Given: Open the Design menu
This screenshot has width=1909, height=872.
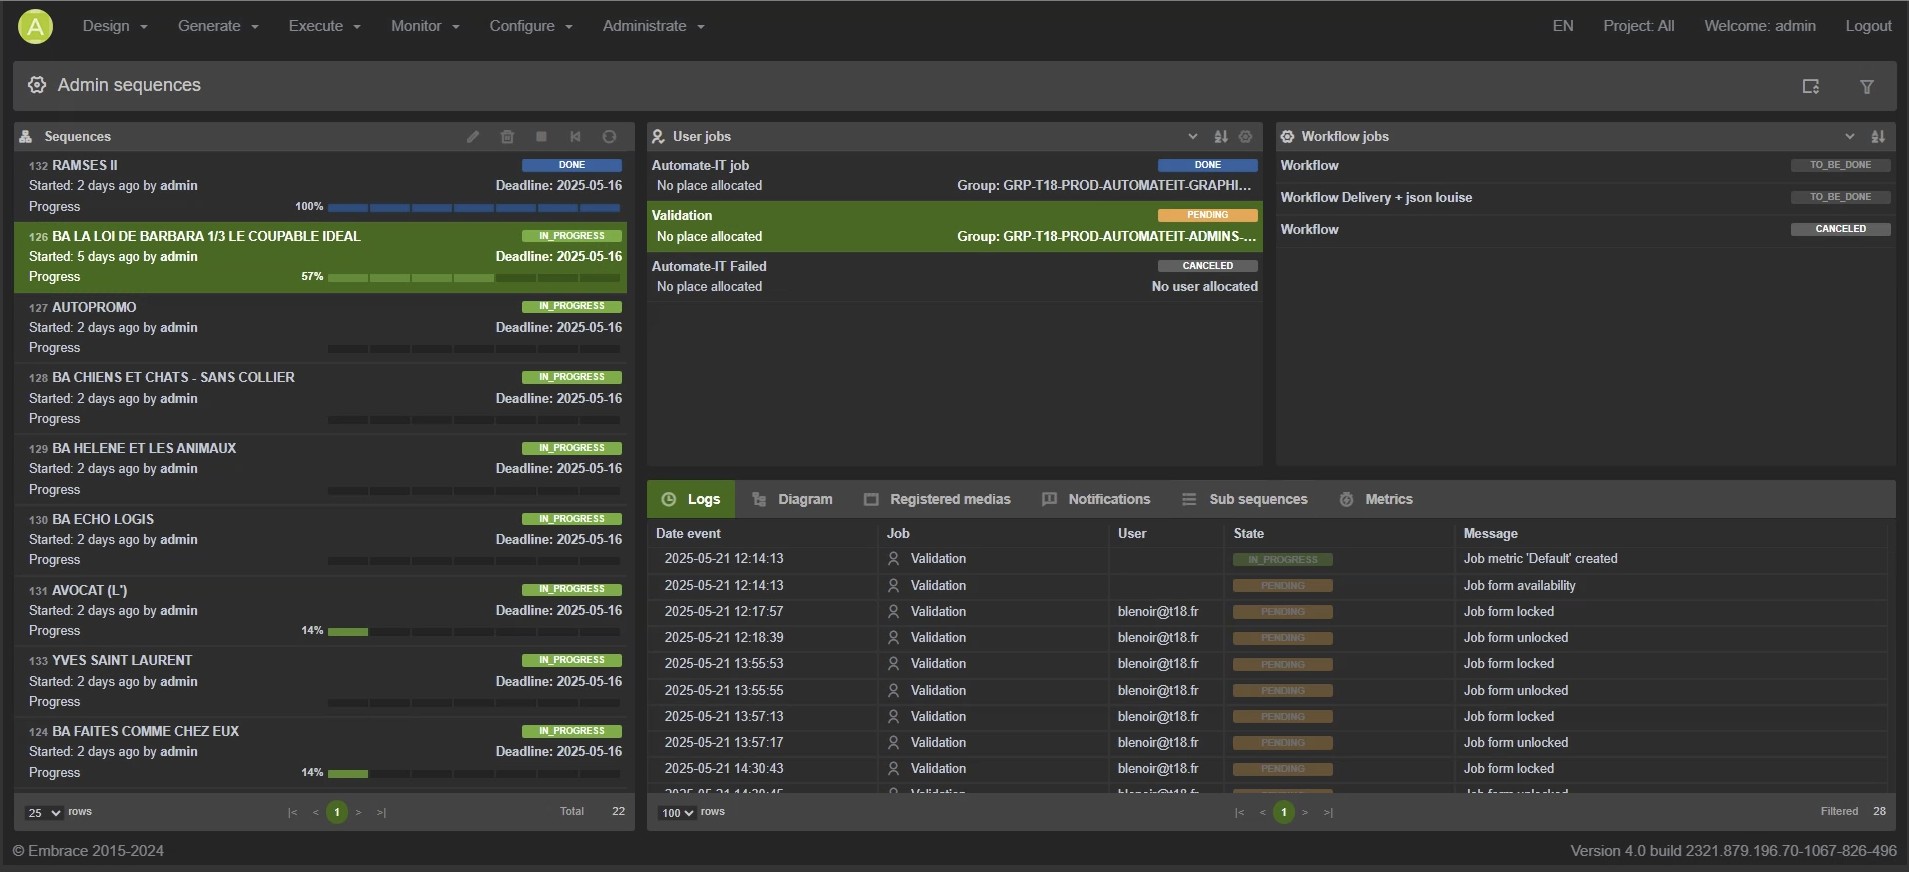Looking at the screenshot, I should (115, 26).
